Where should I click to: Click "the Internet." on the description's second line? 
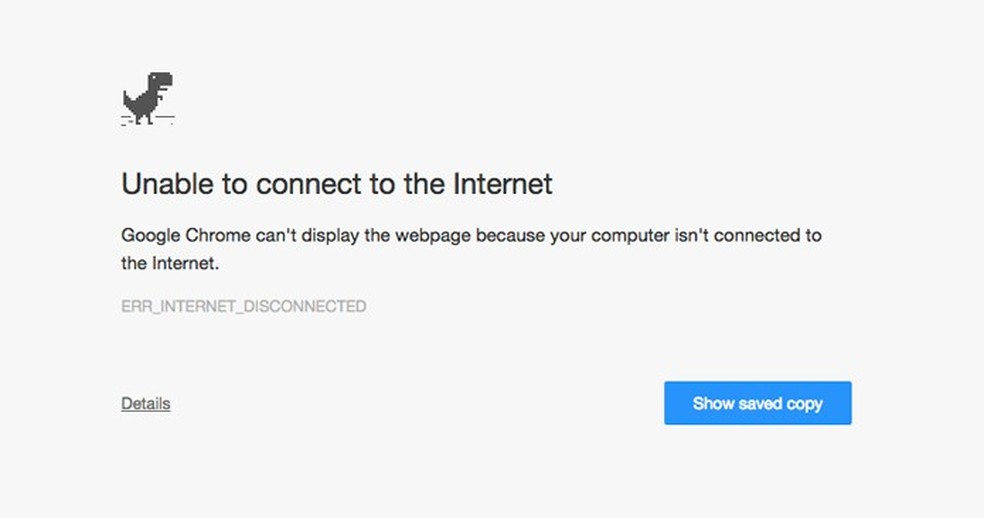(169, 264)
